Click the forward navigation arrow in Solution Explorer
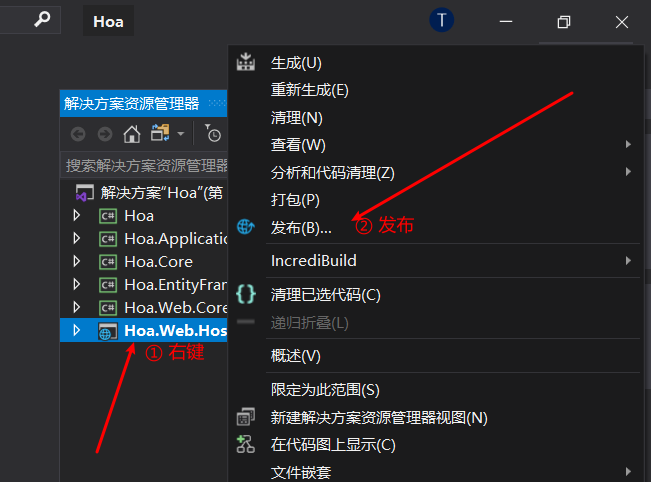The width and height of the screenshot is (651, 482). click(104, 134)
